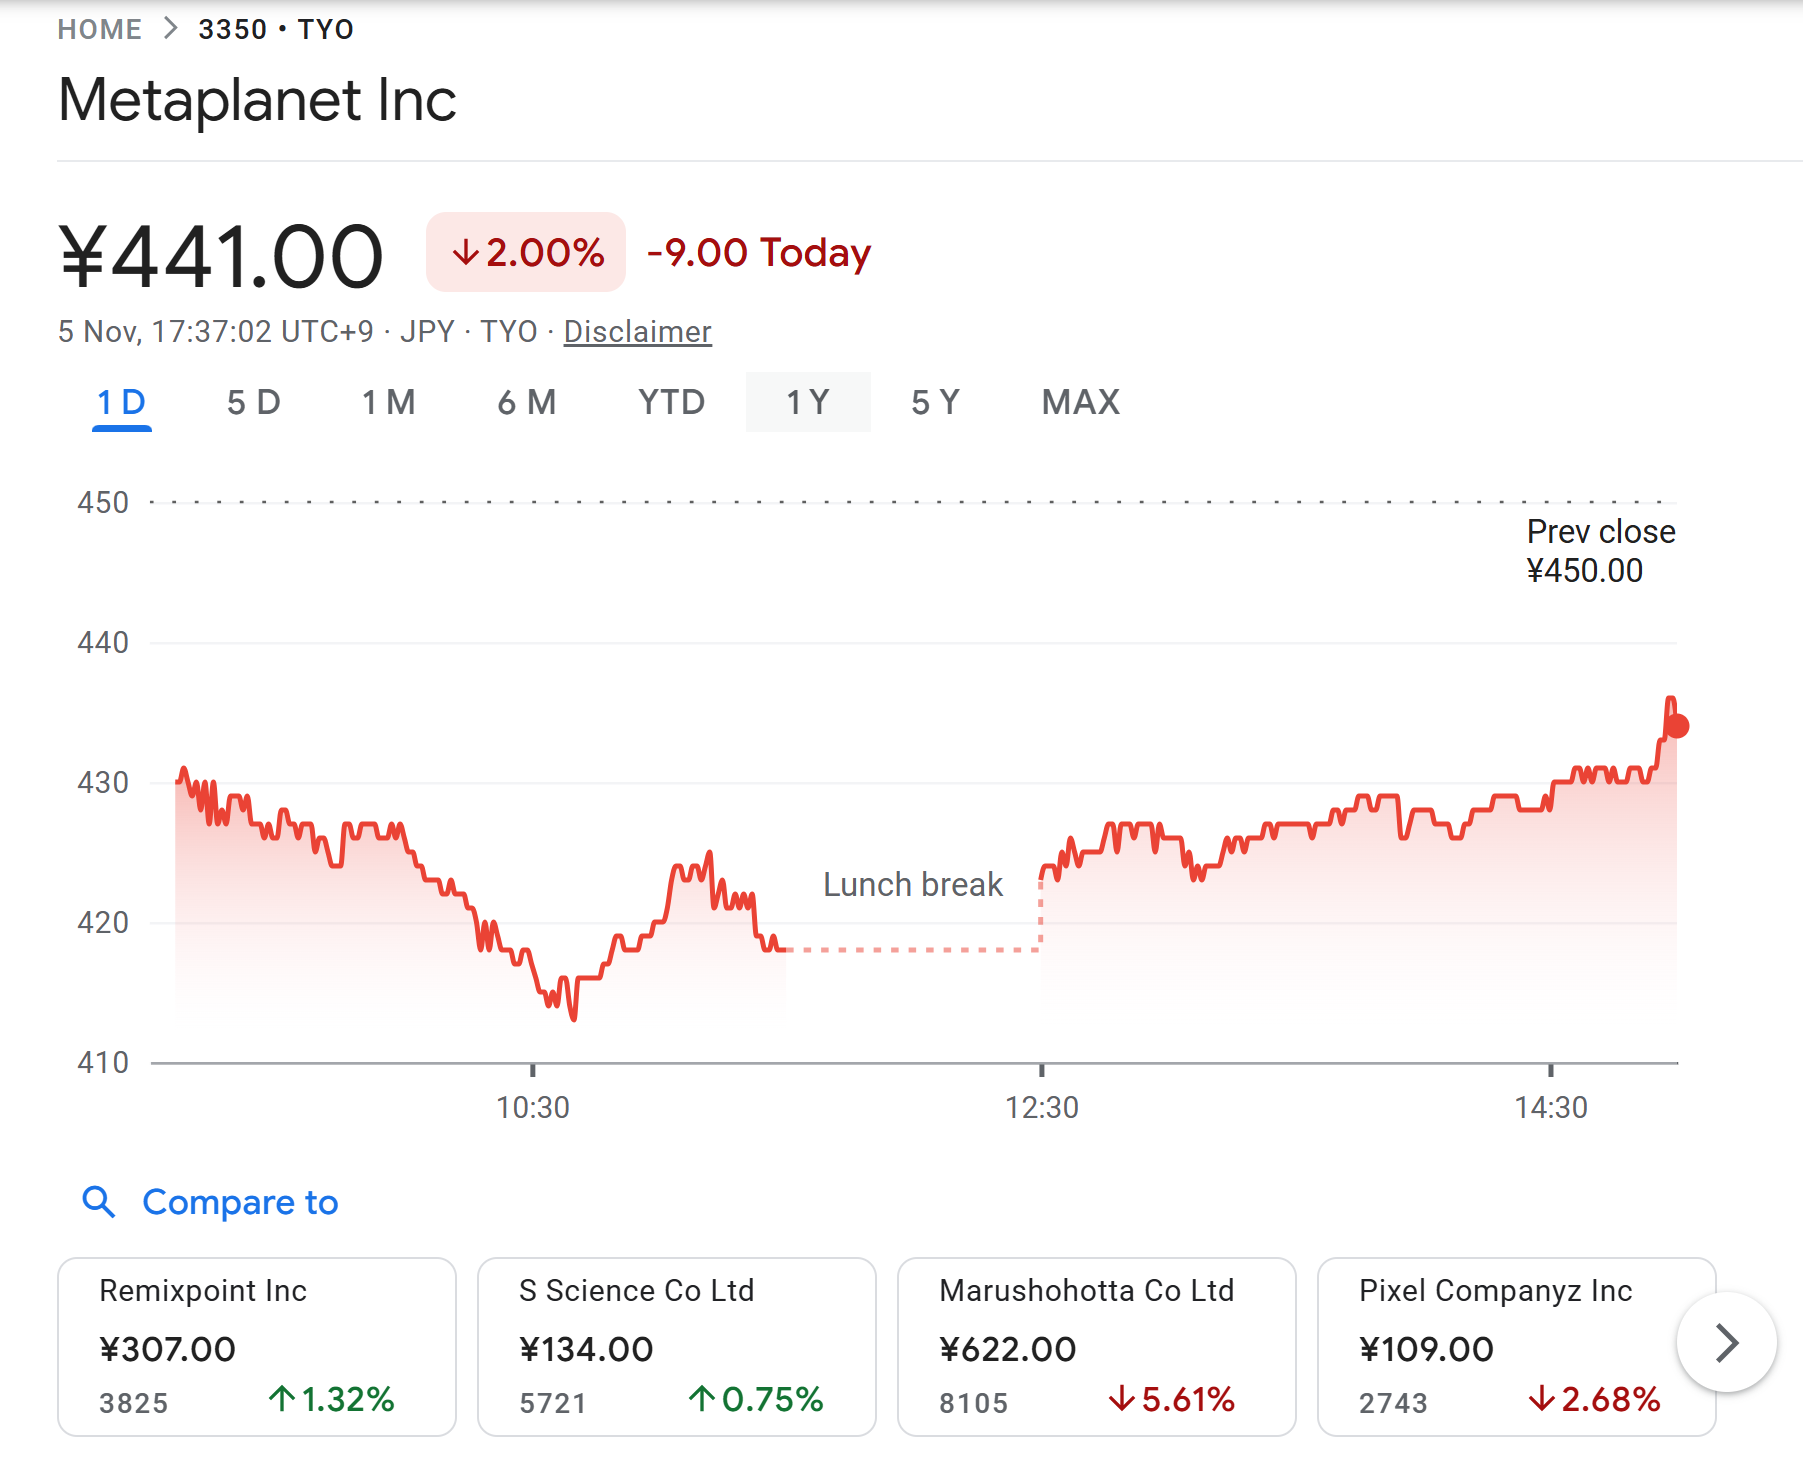Open the HOME breadcrumb link
This screenshot has height=1472, width=1803.
(x=99, y=27)
